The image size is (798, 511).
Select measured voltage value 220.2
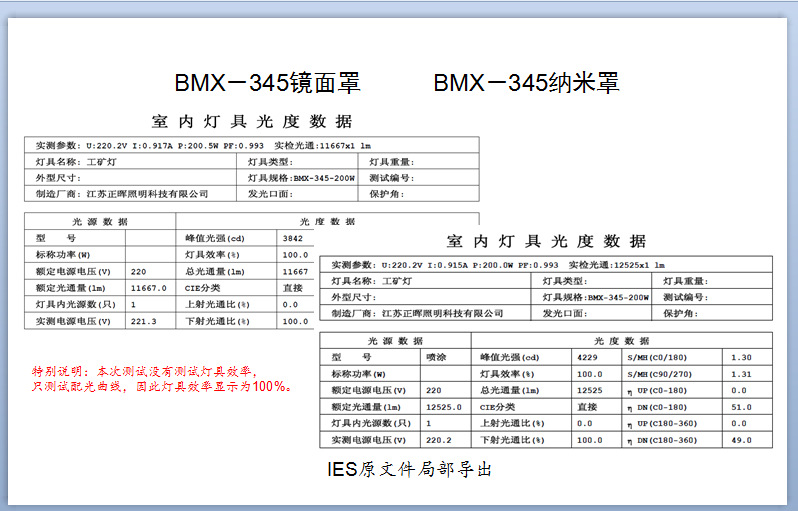click(438, 440)
